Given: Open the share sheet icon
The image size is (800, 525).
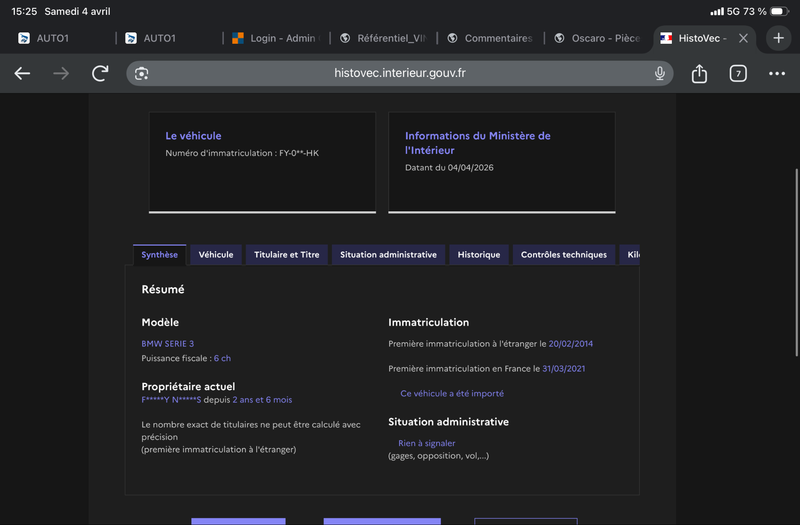Looking at the screenshot, I should pos(699,73).
